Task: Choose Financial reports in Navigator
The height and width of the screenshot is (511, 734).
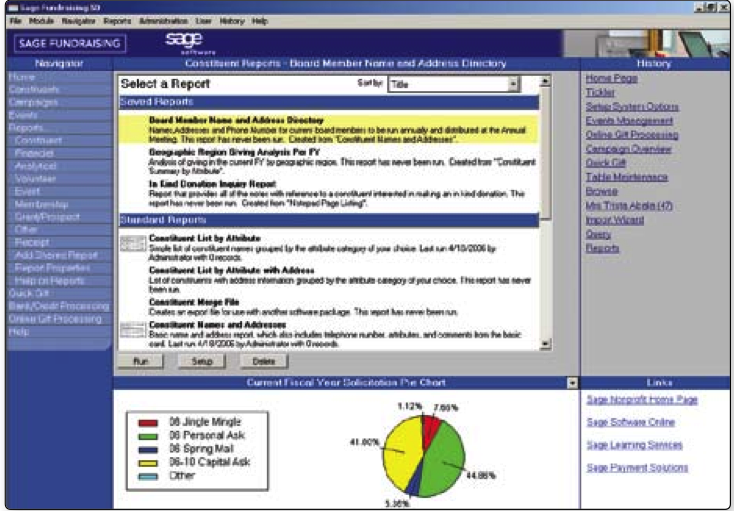Action: coord(59,153)
